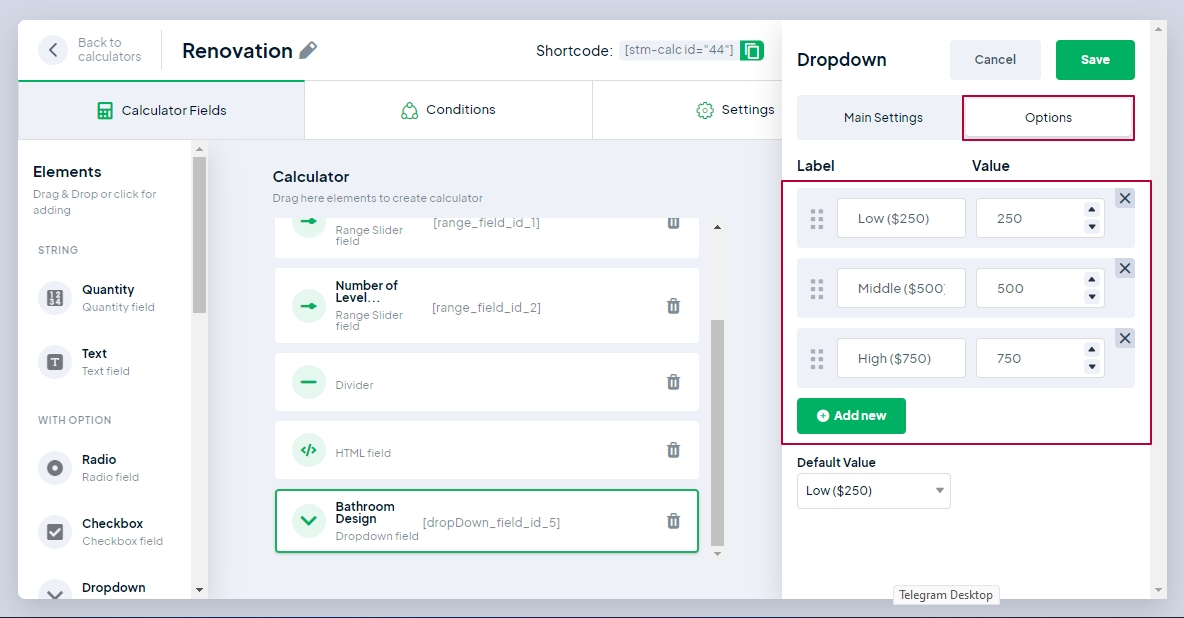The width and height of the screenshot is (1184, 618).
Task: Open the Default Value dropdown
Action: 874,491
